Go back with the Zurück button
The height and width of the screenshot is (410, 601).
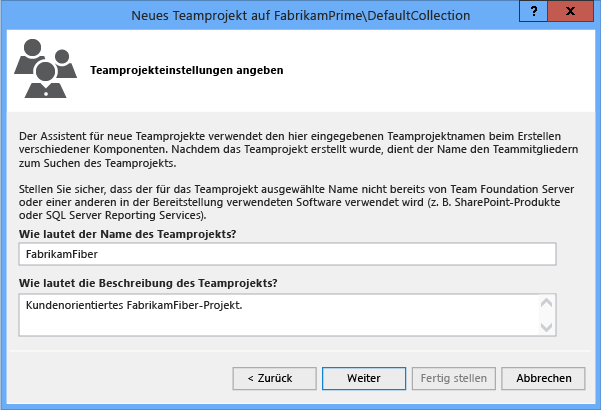pos(274,379)
